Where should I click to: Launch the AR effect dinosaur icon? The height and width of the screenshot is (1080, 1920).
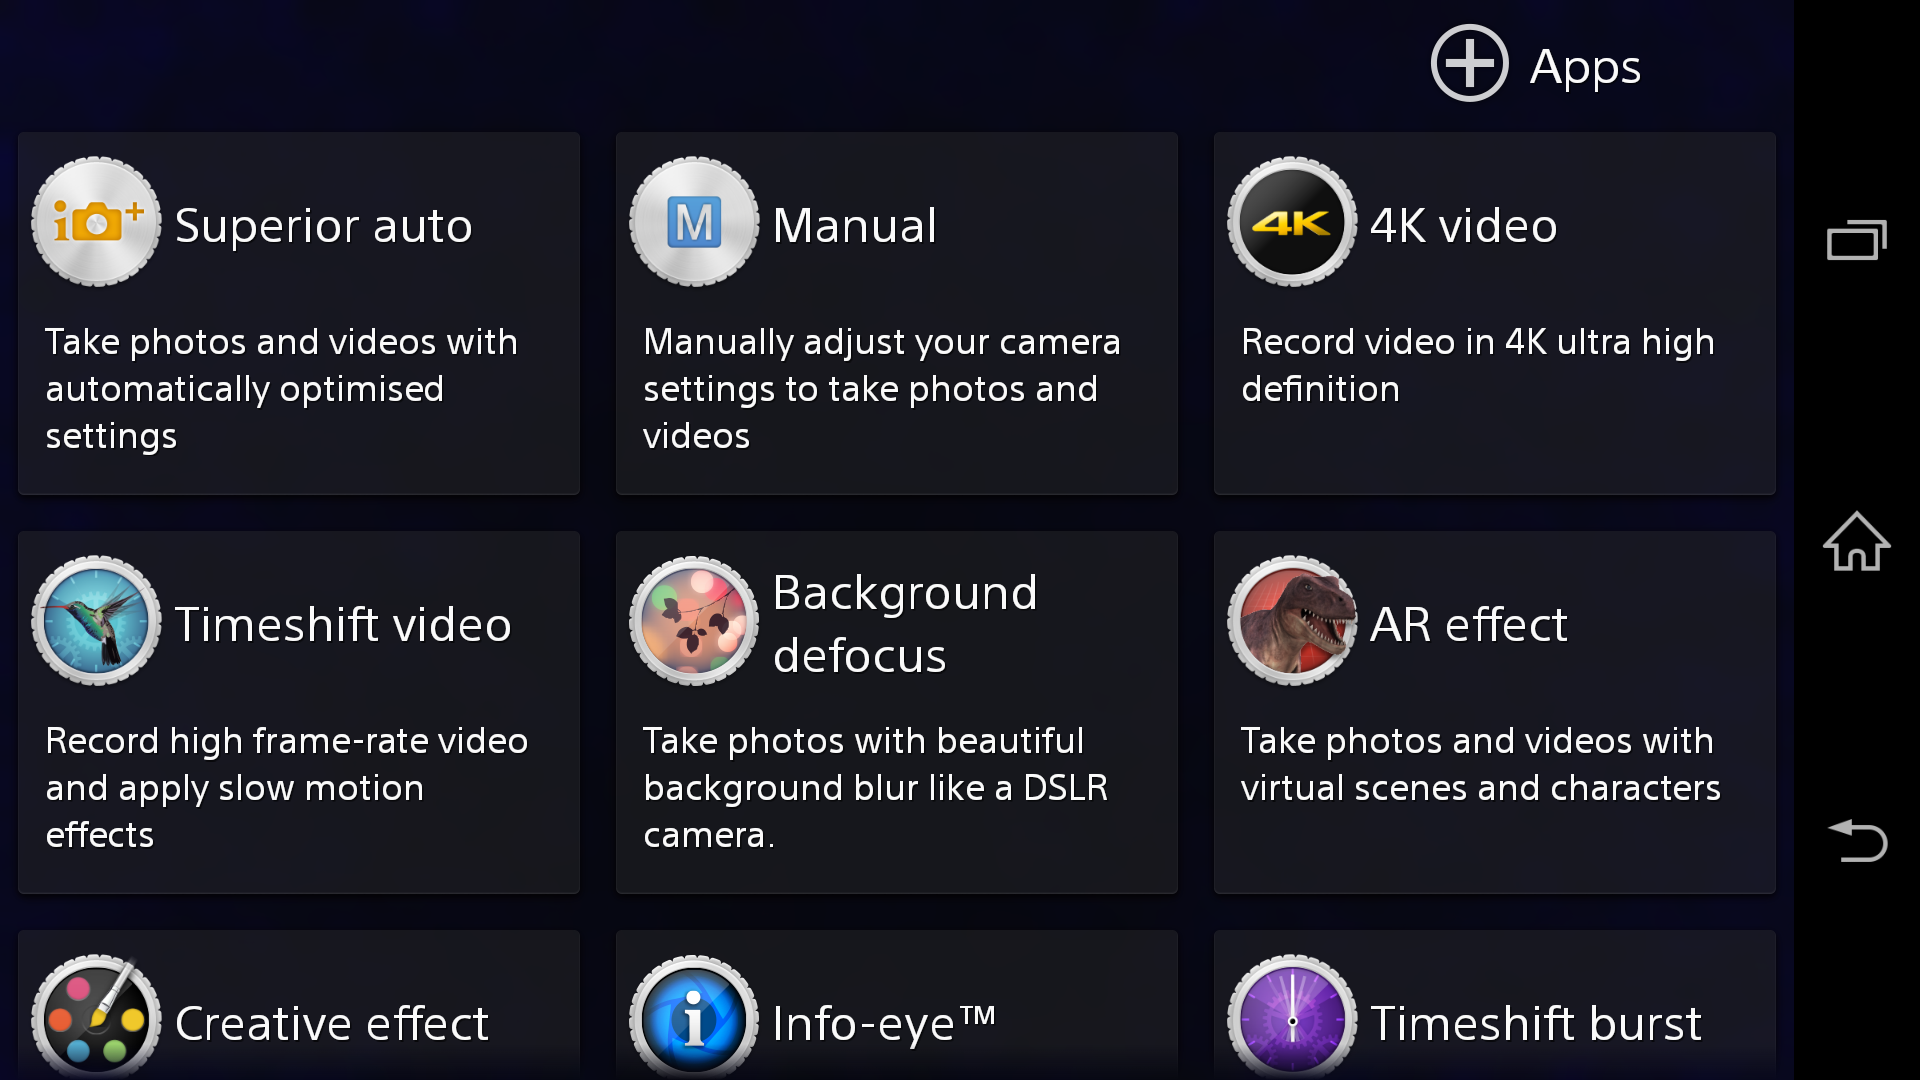[1292, 621]
